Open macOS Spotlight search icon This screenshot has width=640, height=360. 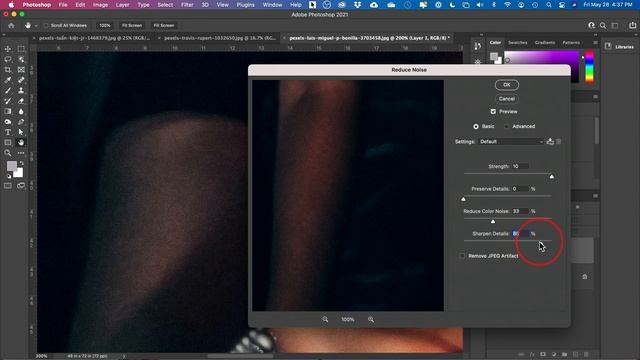point(549,5)
